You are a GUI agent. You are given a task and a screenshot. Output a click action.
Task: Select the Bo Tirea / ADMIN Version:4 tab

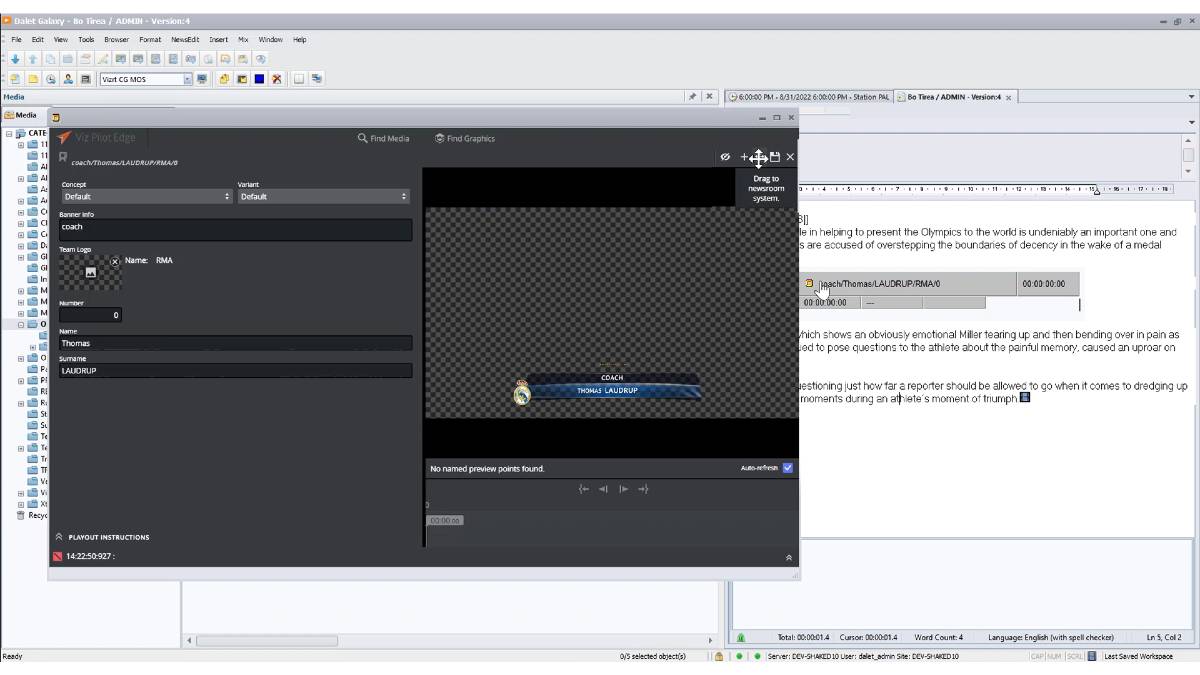point(955,97)
